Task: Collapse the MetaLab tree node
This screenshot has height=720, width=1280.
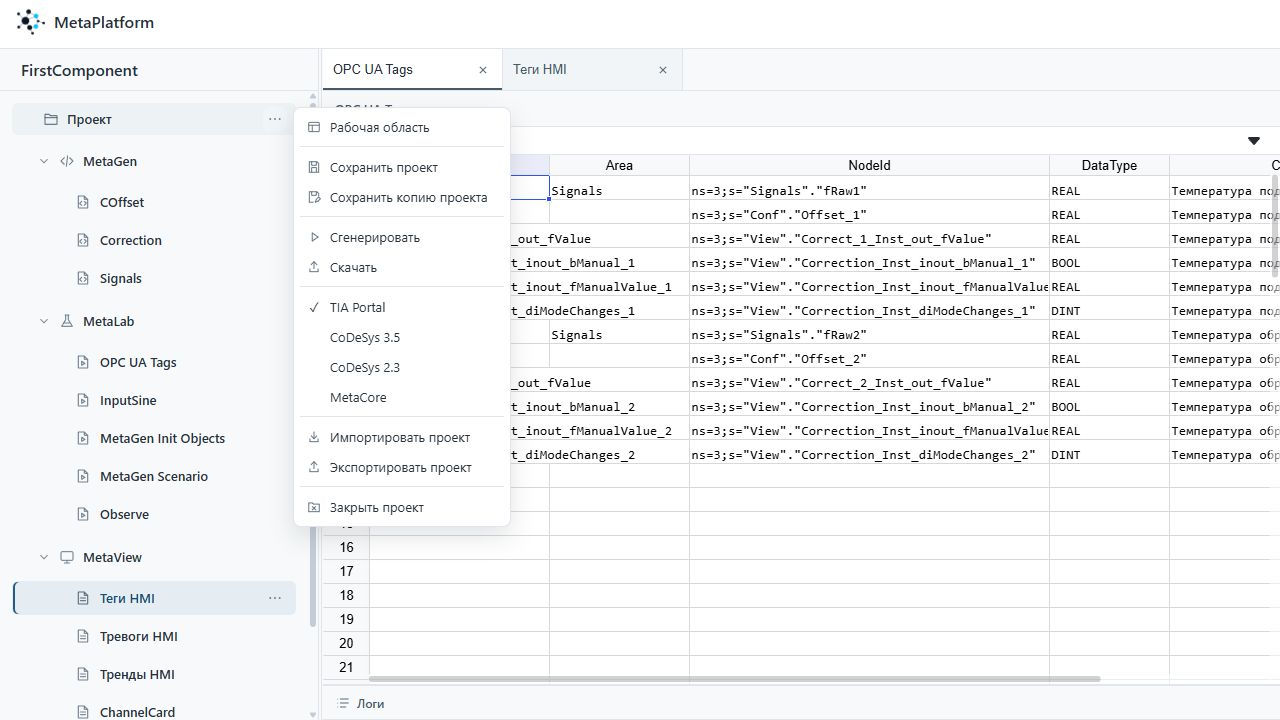Action: point(44,321)
